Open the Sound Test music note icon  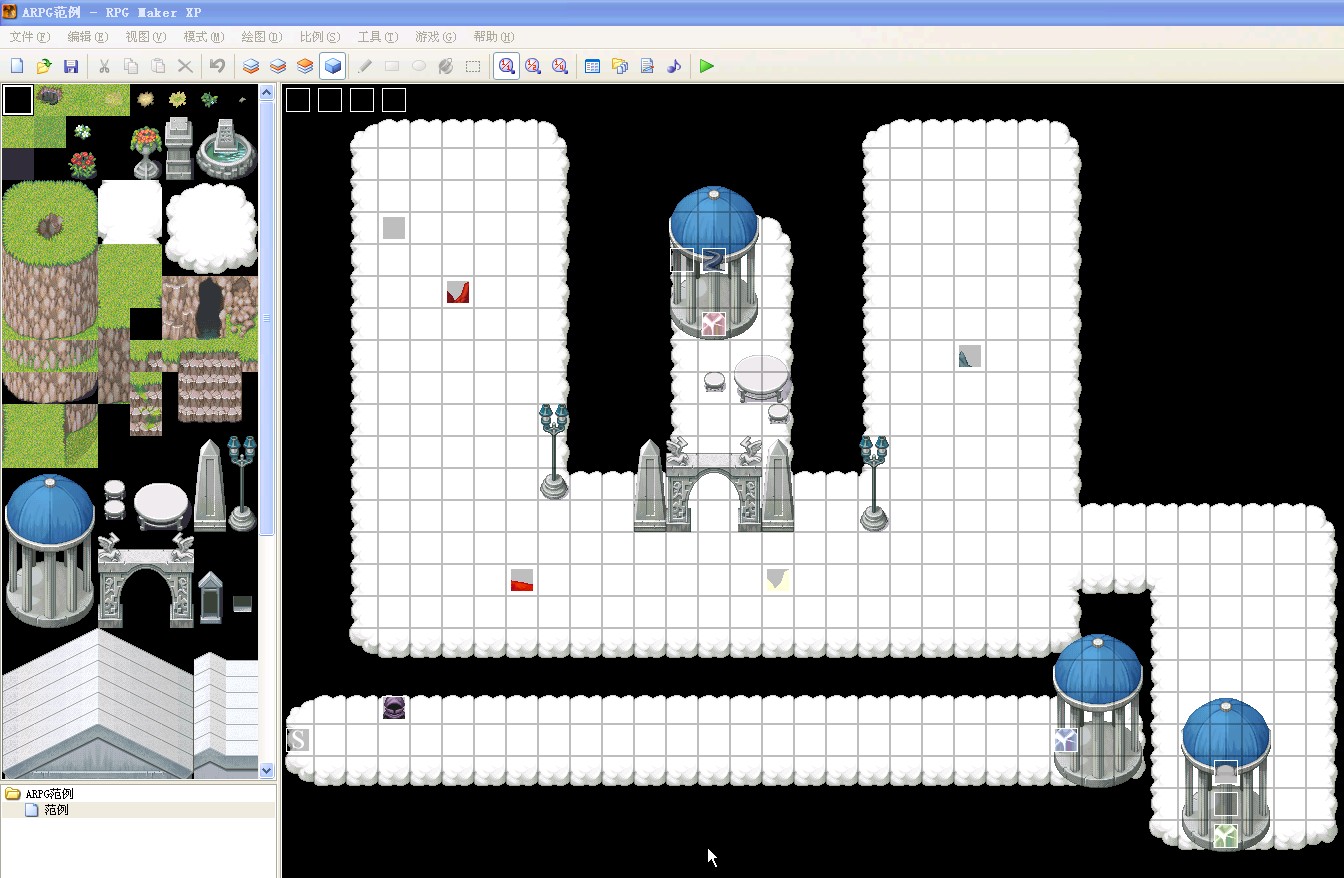(x=674, y=66)
